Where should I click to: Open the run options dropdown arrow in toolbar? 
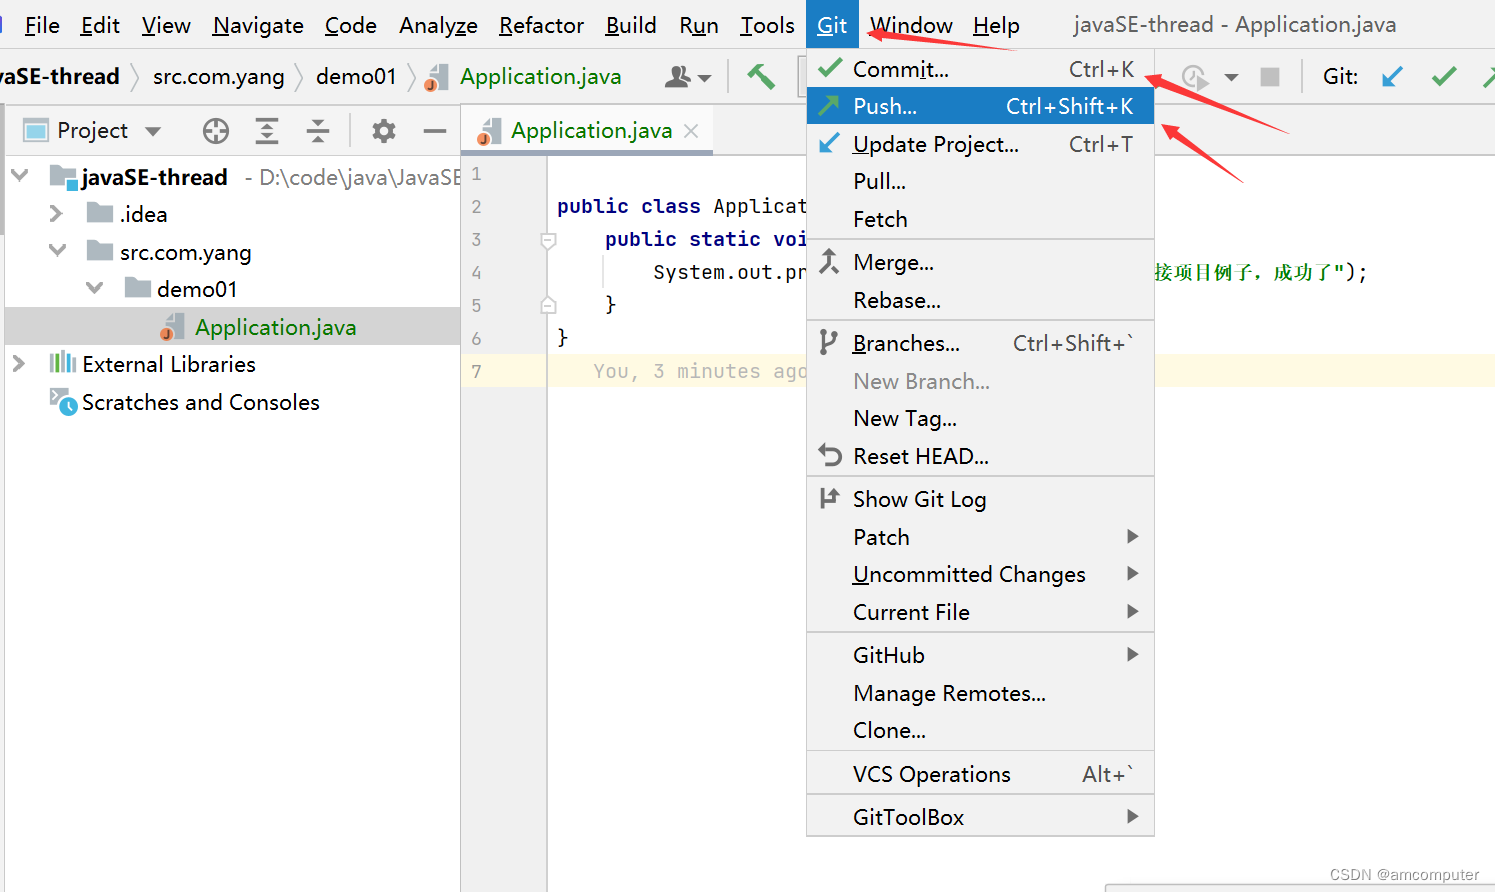(x=1231, y=77)
